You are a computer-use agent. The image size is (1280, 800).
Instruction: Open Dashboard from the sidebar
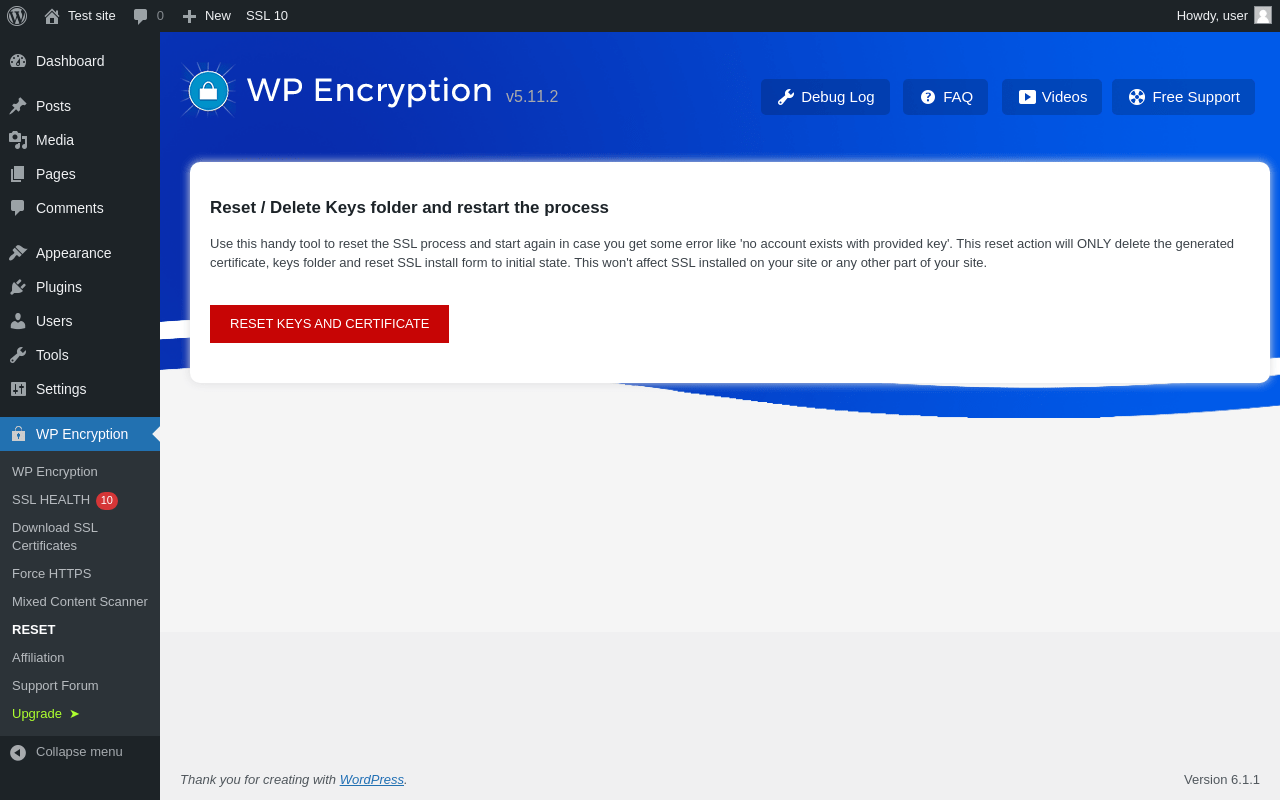pyautogui.click(x=70, y=61)
